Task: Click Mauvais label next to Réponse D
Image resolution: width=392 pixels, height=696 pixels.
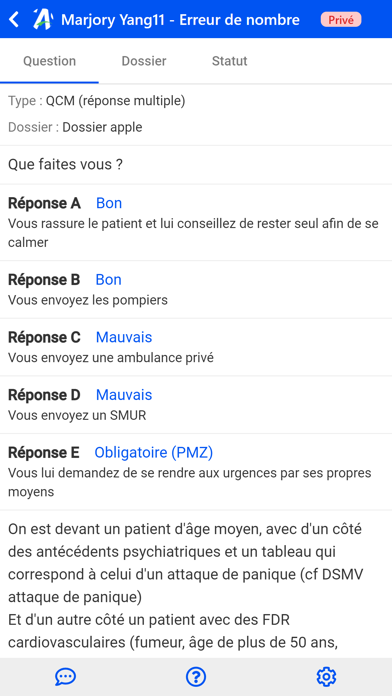Action: [x=124, y=395]
